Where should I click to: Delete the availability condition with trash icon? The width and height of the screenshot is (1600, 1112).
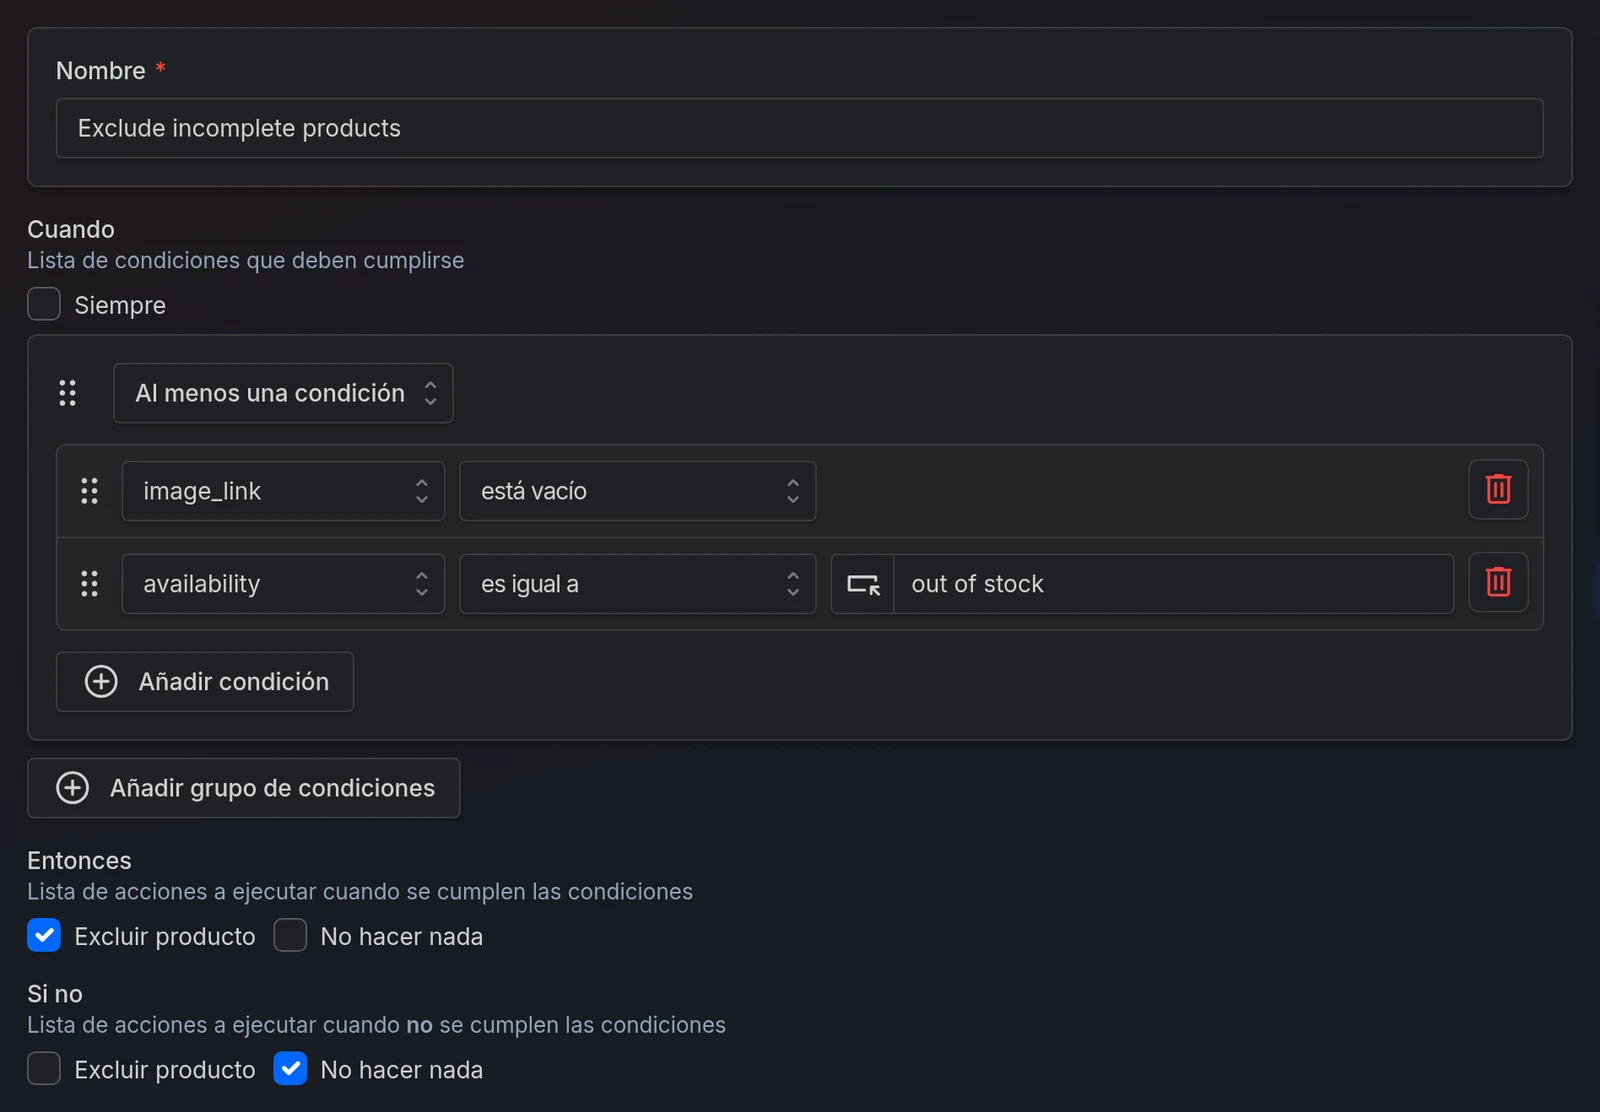pyautogui.click(x=1498, y=582)
